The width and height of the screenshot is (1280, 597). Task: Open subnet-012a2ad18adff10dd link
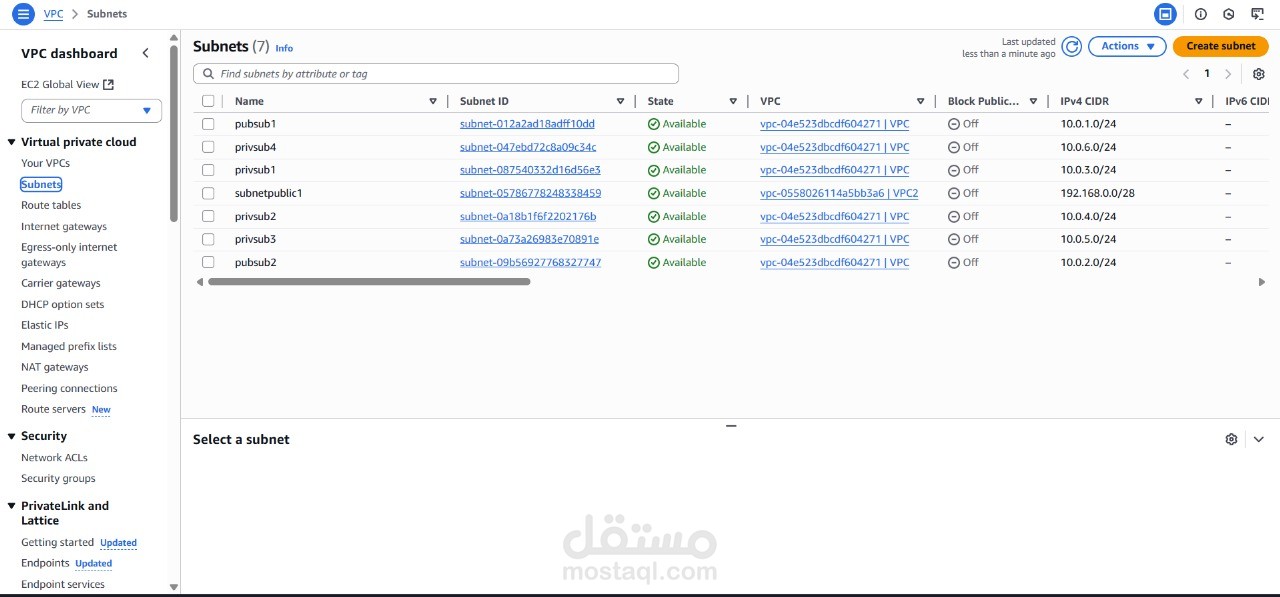click(x=527, y=124)
